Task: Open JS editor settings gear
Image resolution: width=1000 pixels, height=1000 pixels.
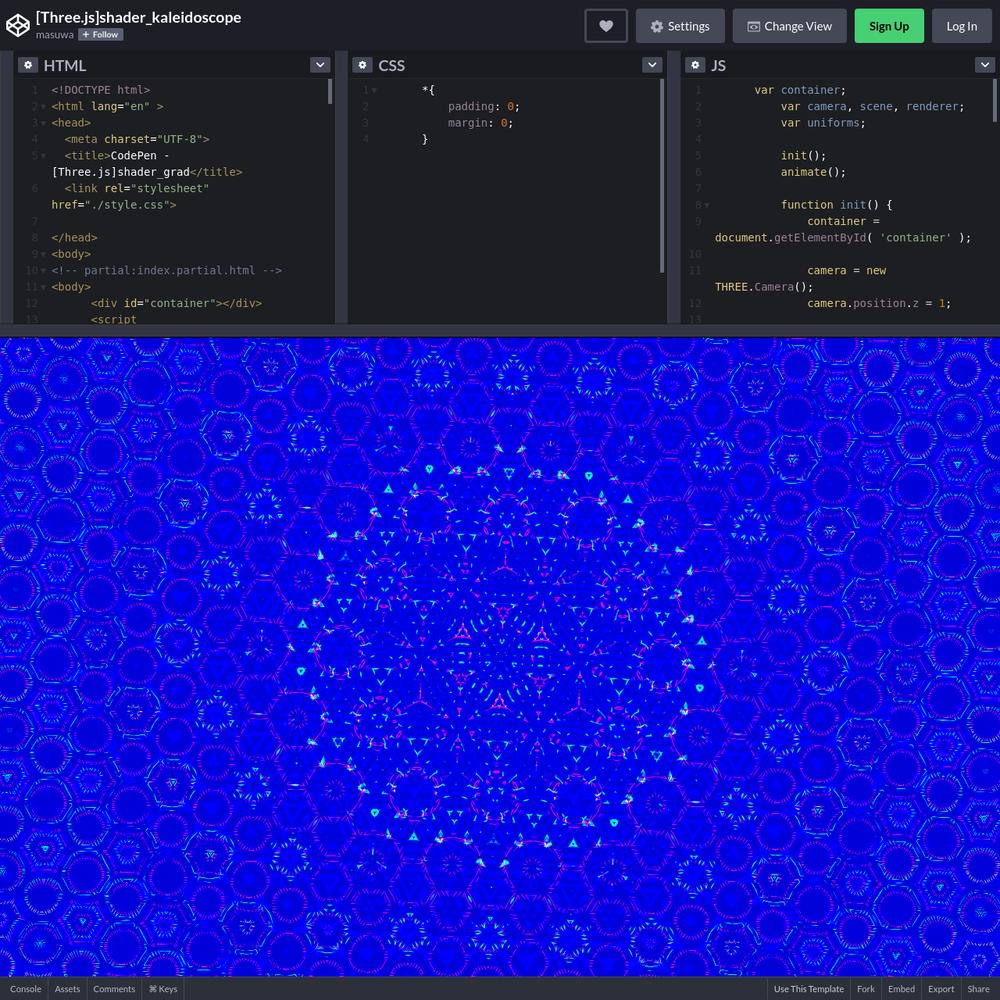Action: (x=695, y=65)
